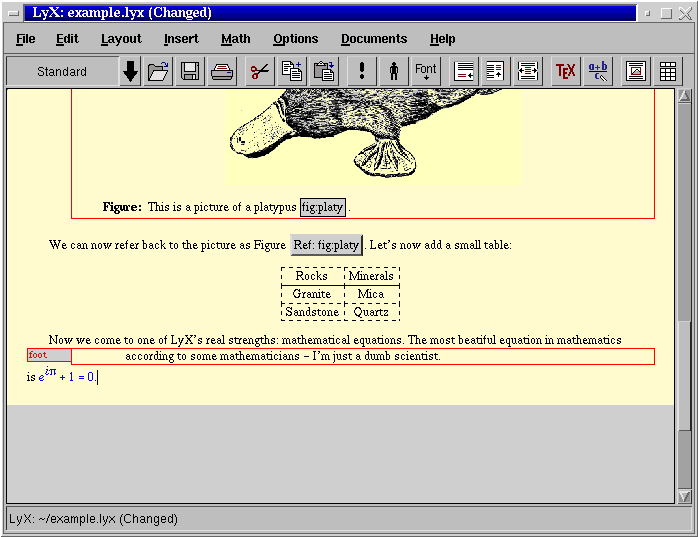698x537 pixels.
Task: Open the Options menu
Action: point(296,39)
